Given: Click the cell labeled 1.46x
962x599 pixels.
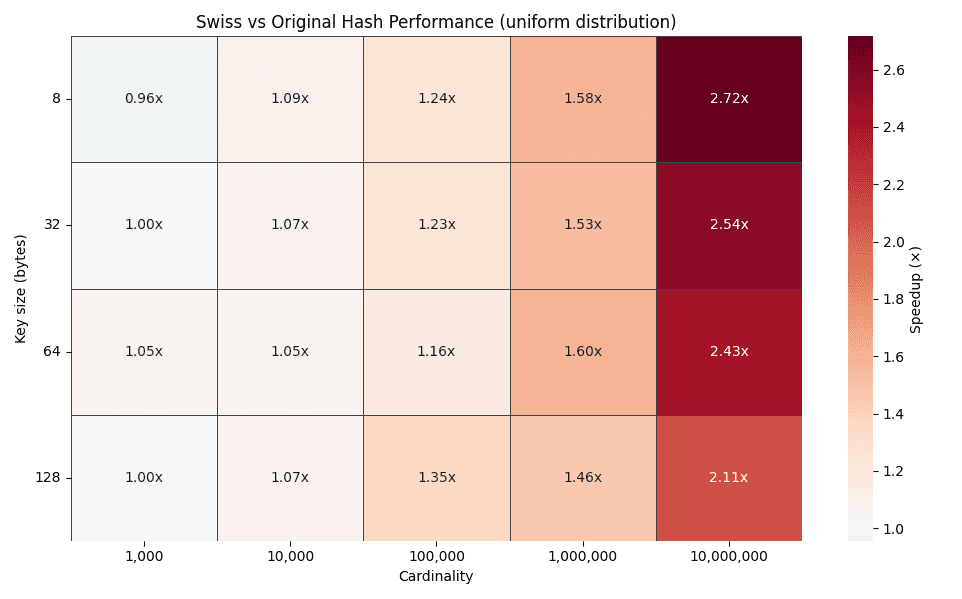Looking at the screenshot, I should (x=583, y=478).
